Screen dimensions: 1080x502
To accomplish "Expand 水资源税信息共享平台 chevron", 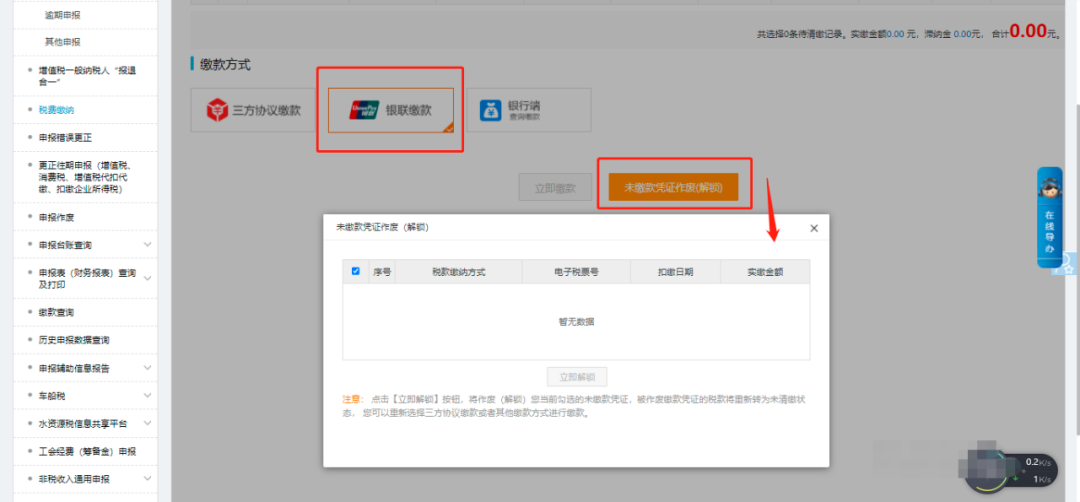I will tap(147, 423).
